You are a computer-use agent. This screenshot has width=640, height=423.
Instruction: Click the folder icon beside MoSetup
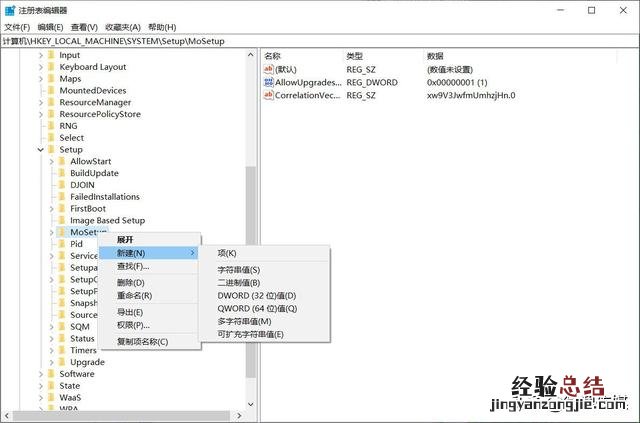click(62, 233)
